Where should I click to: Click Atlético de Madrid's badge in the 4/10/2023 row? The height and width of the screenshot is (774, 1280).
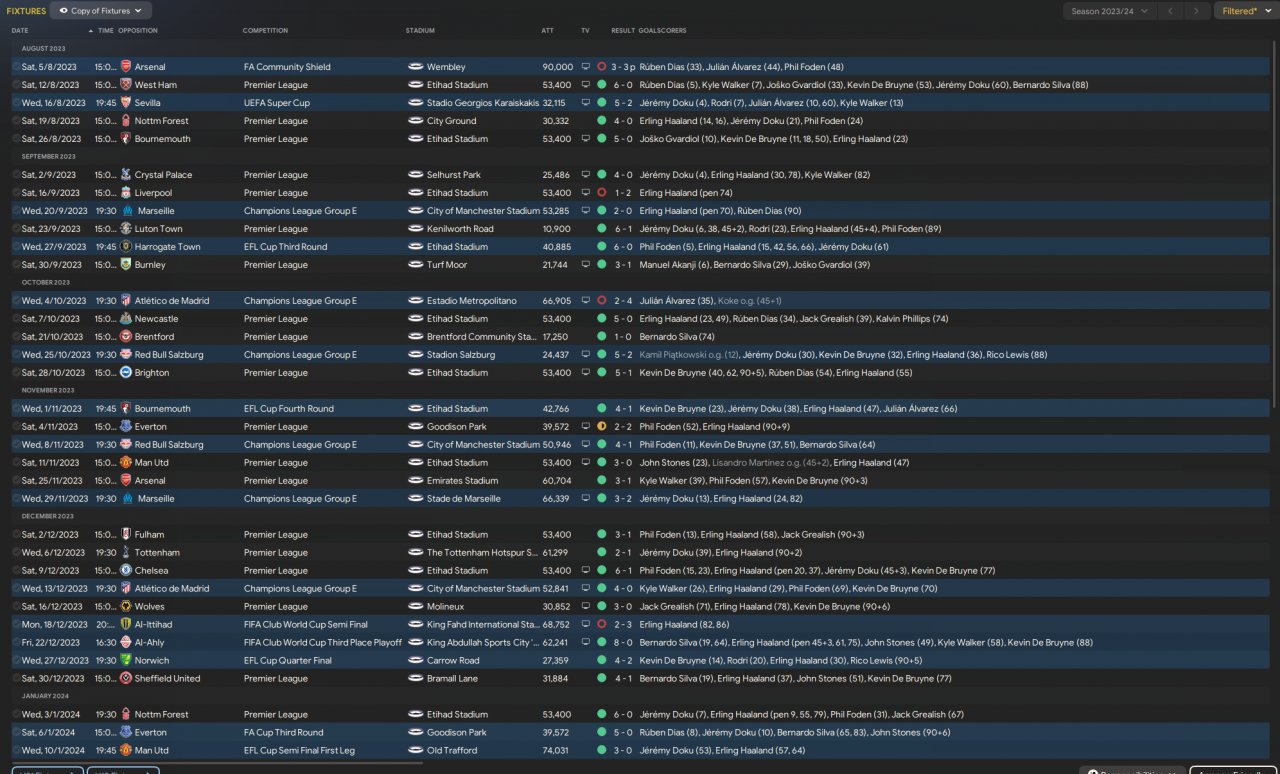tap(126, 301)
